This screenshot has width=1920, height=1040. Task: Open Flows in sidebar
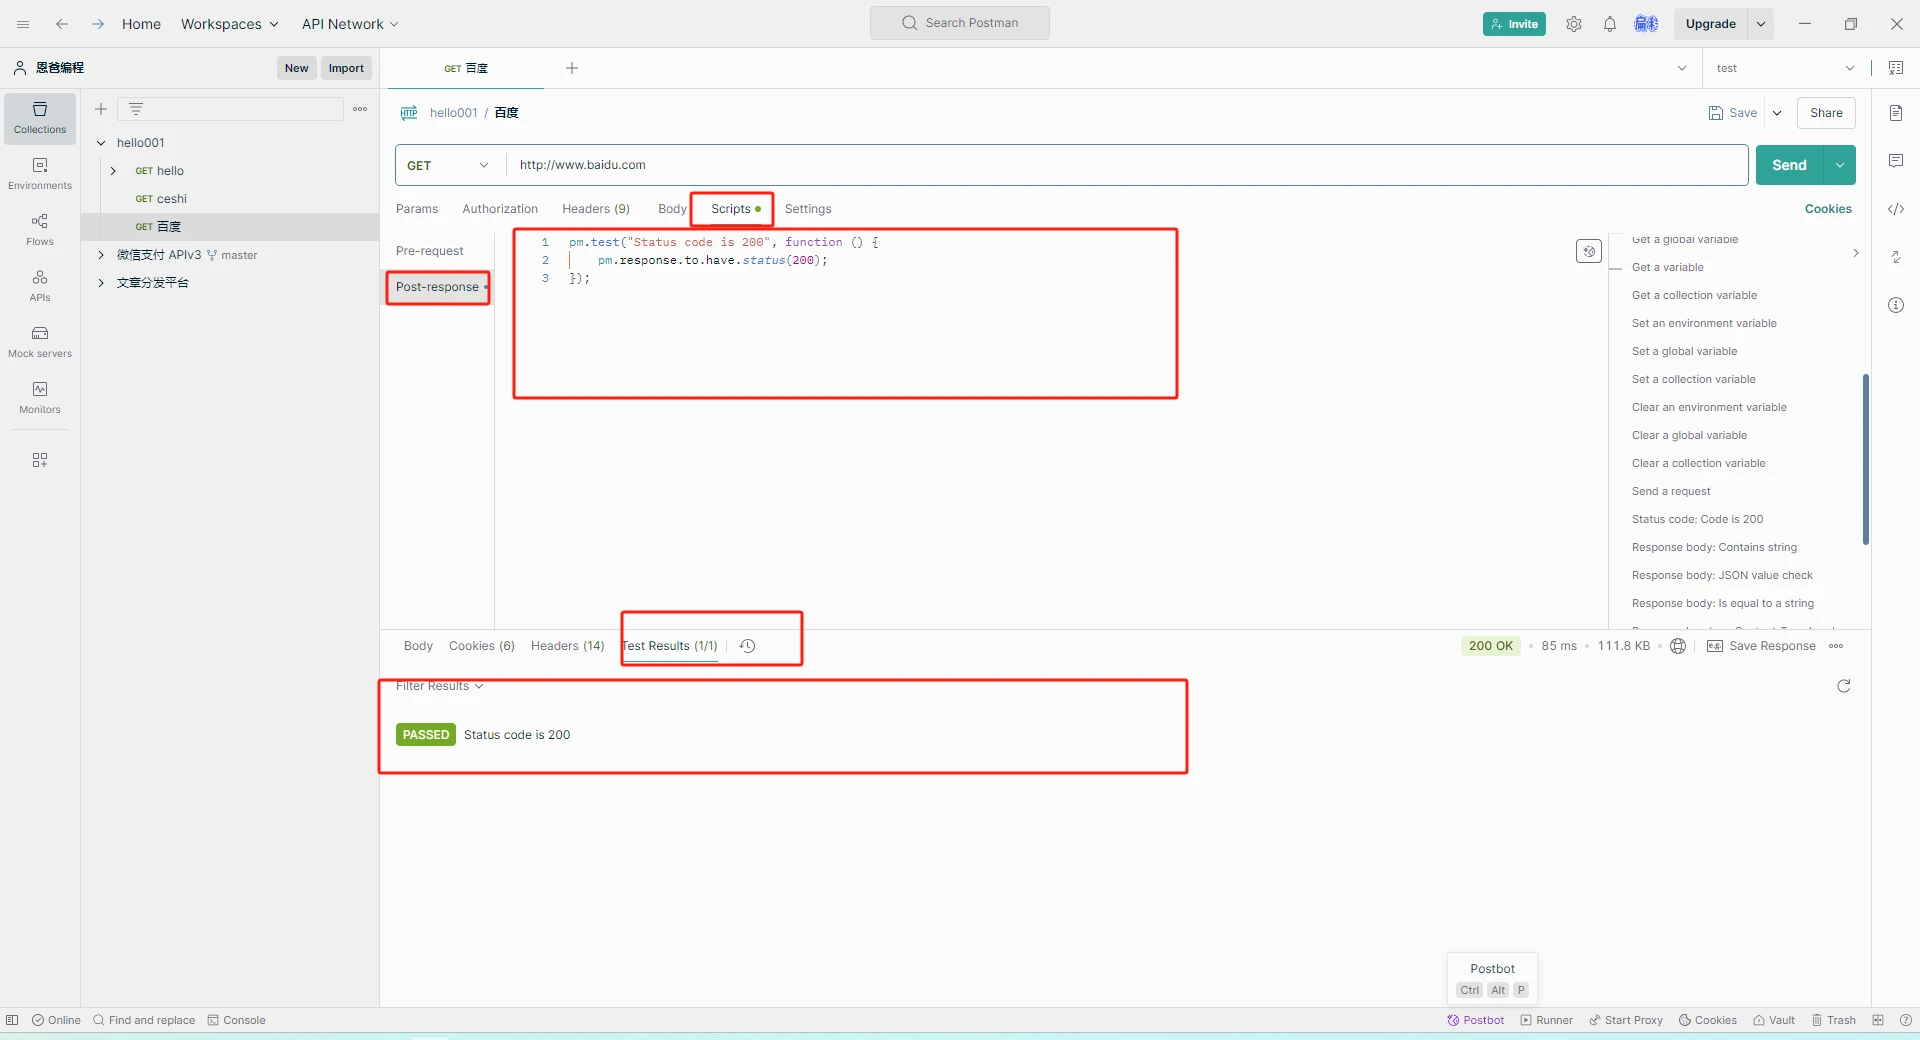tap(40, 230)
